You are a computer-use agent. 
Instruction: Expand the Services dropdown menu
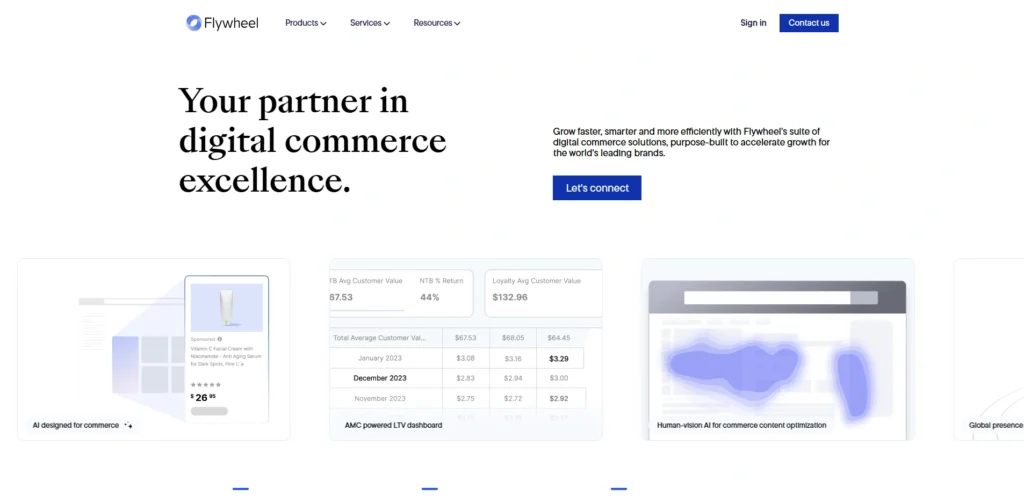click(x=370, y=23)
